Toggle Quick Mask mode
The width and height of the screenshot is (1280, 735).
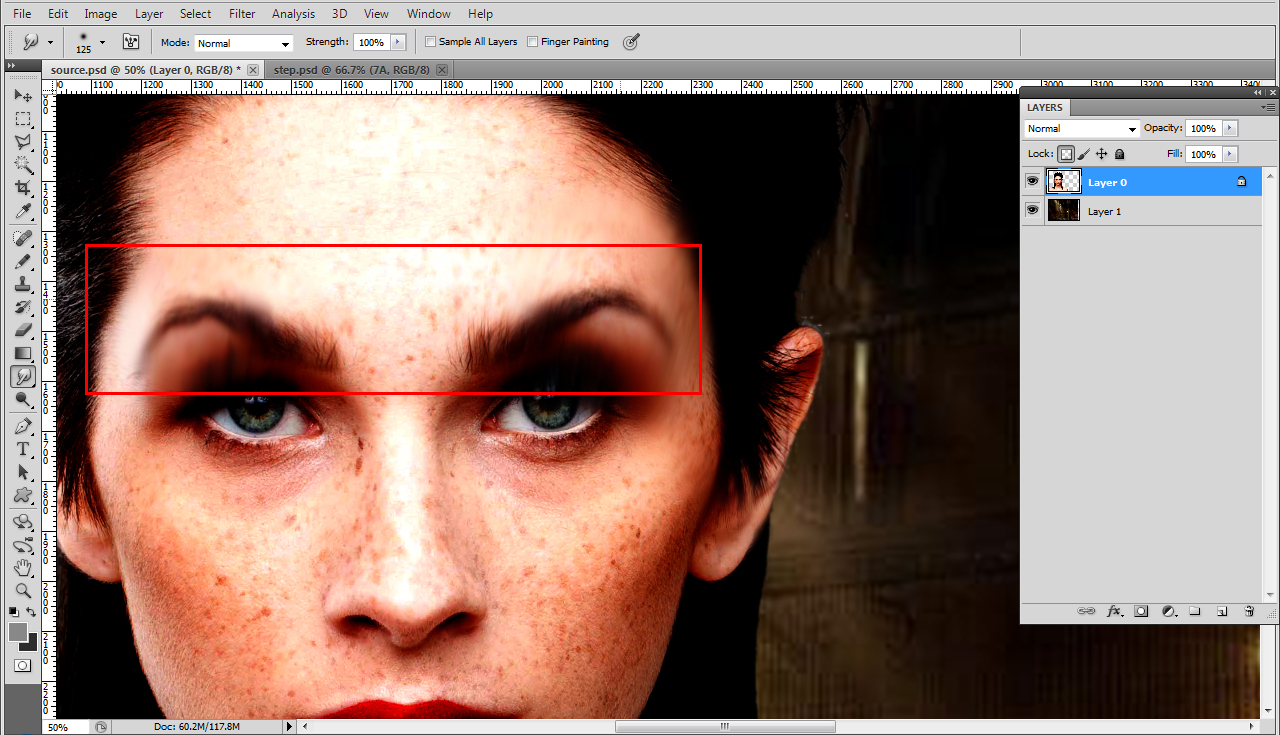[x=22, y=666]
